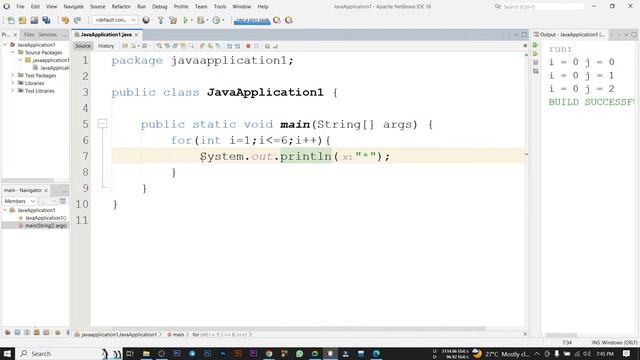Switch to the Services tab
Viewport: 640px width, 360px height.
click(48, 35)
